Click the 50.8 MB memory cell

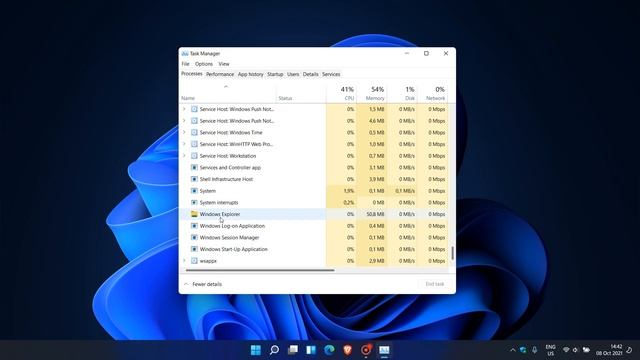click(x=371, y=214)
